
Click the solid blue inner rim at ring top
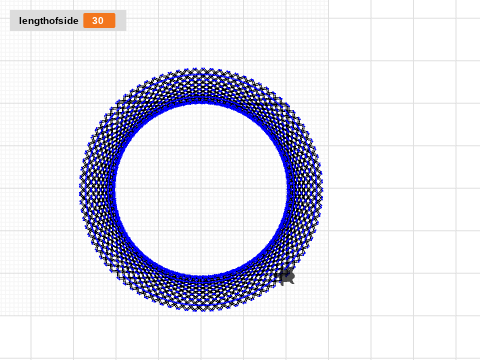201,102
